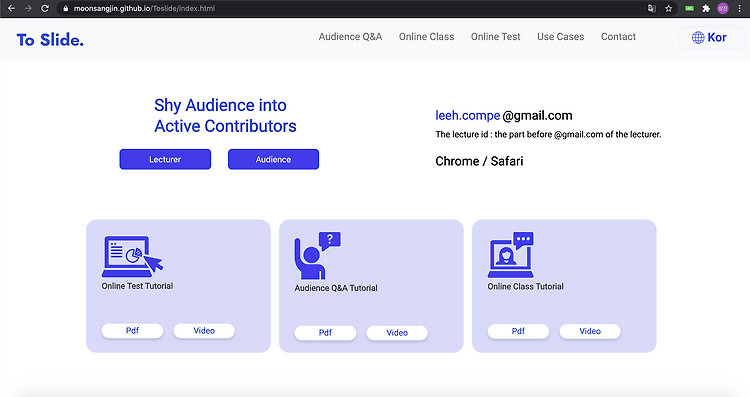The image size is (750, 397).
Task: Open the Chrome profile avatar
Action: [723, 8]
